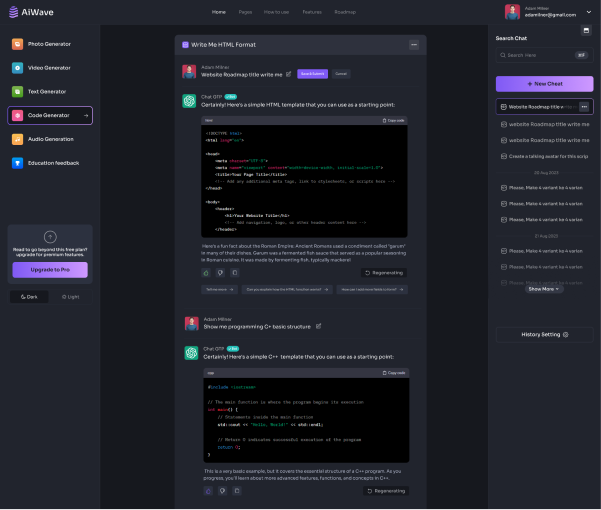
Task: Open the Roadmap menu item
Action: [x=344, y=12]
